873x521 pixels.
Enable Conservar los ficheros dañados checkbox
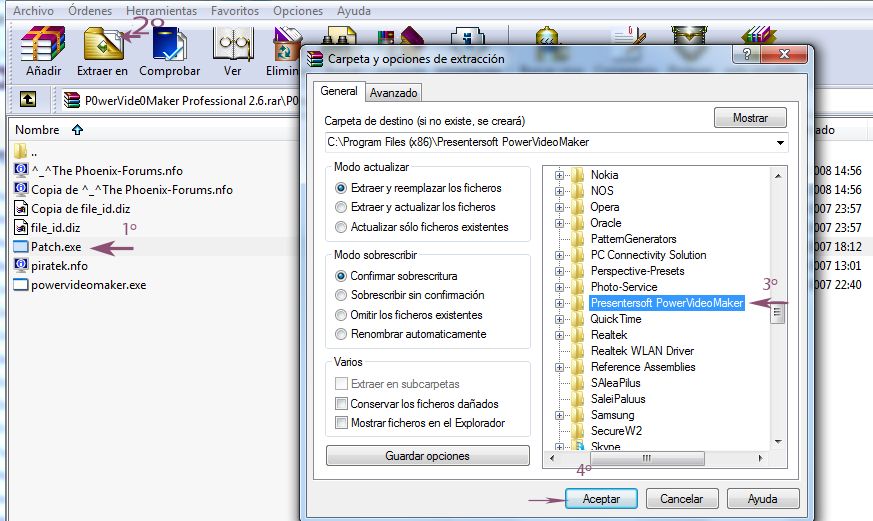(x=341, y=404)
